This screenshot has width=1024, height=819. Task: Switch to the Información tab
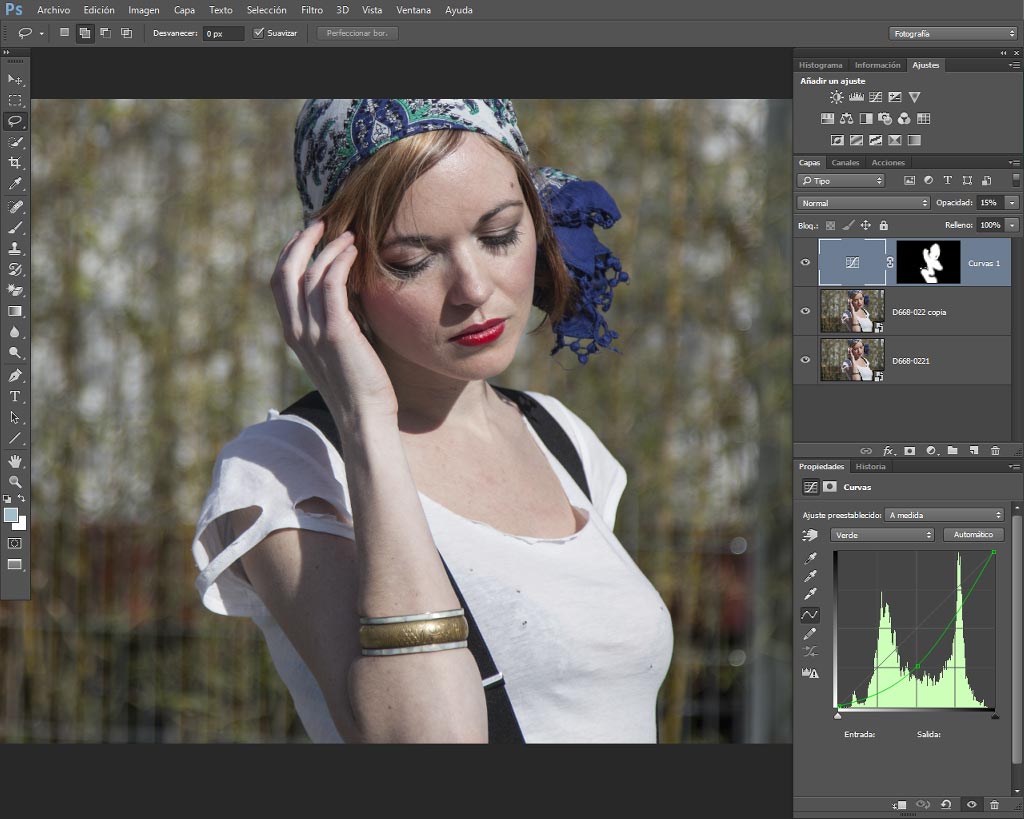[877, 65]
